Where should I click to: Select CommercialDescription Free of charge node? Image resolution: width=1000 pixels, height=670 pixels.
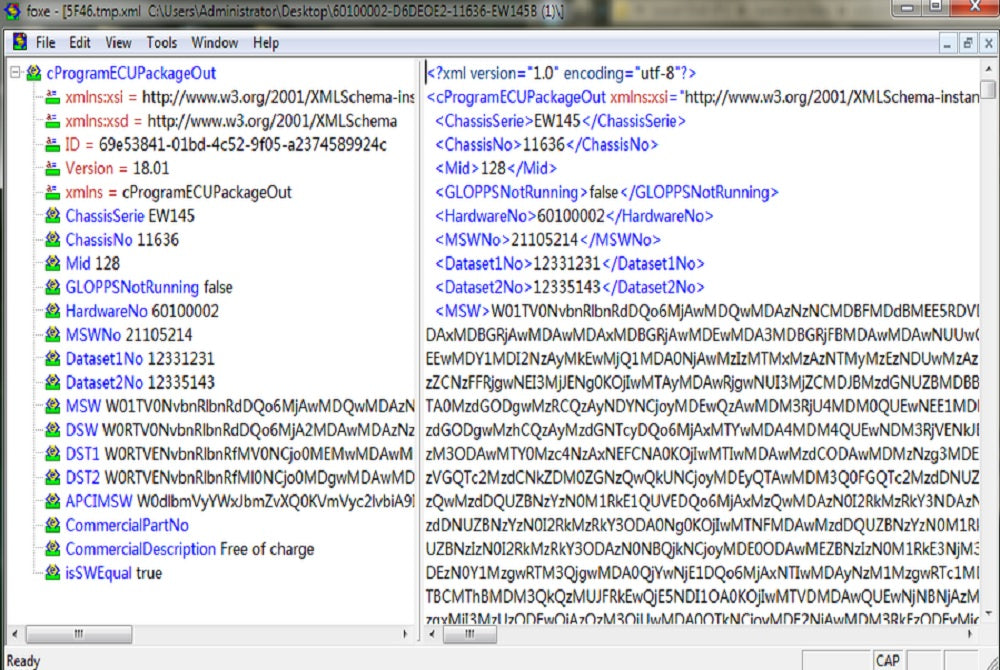click(x=189, y=549)
